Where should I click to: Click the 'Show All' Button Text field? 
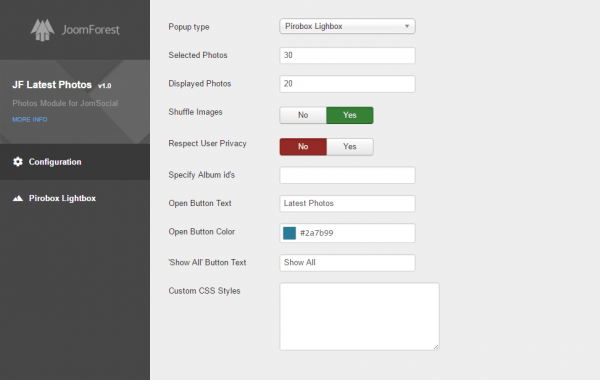point(347,263)
